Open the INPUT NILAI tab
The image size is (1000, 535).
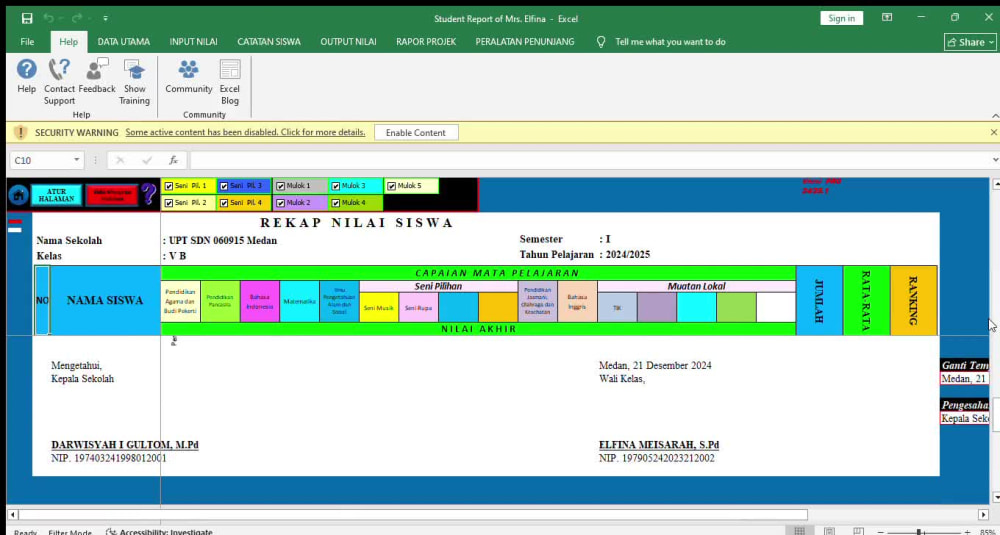pos(193,41)
